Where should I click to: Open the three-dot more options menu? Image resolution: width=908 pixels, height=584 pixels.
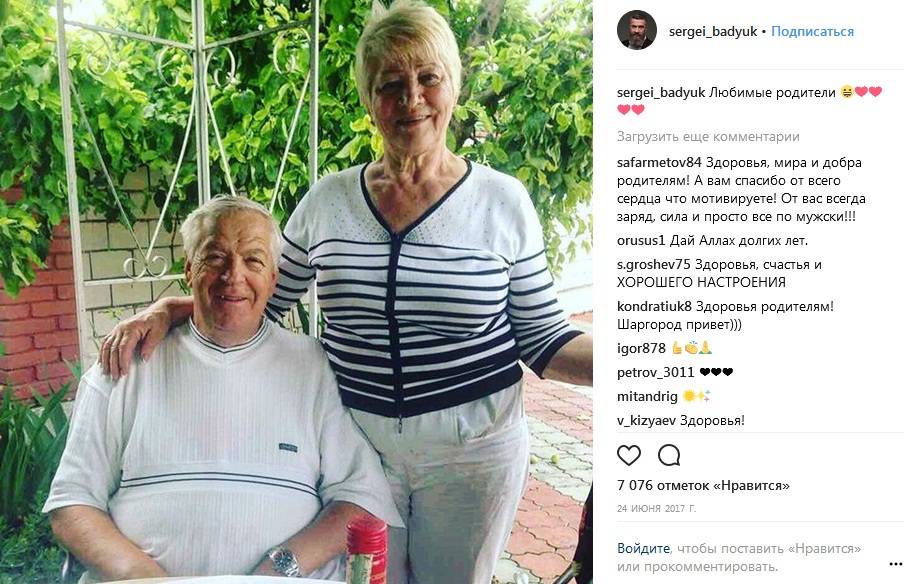895,564
